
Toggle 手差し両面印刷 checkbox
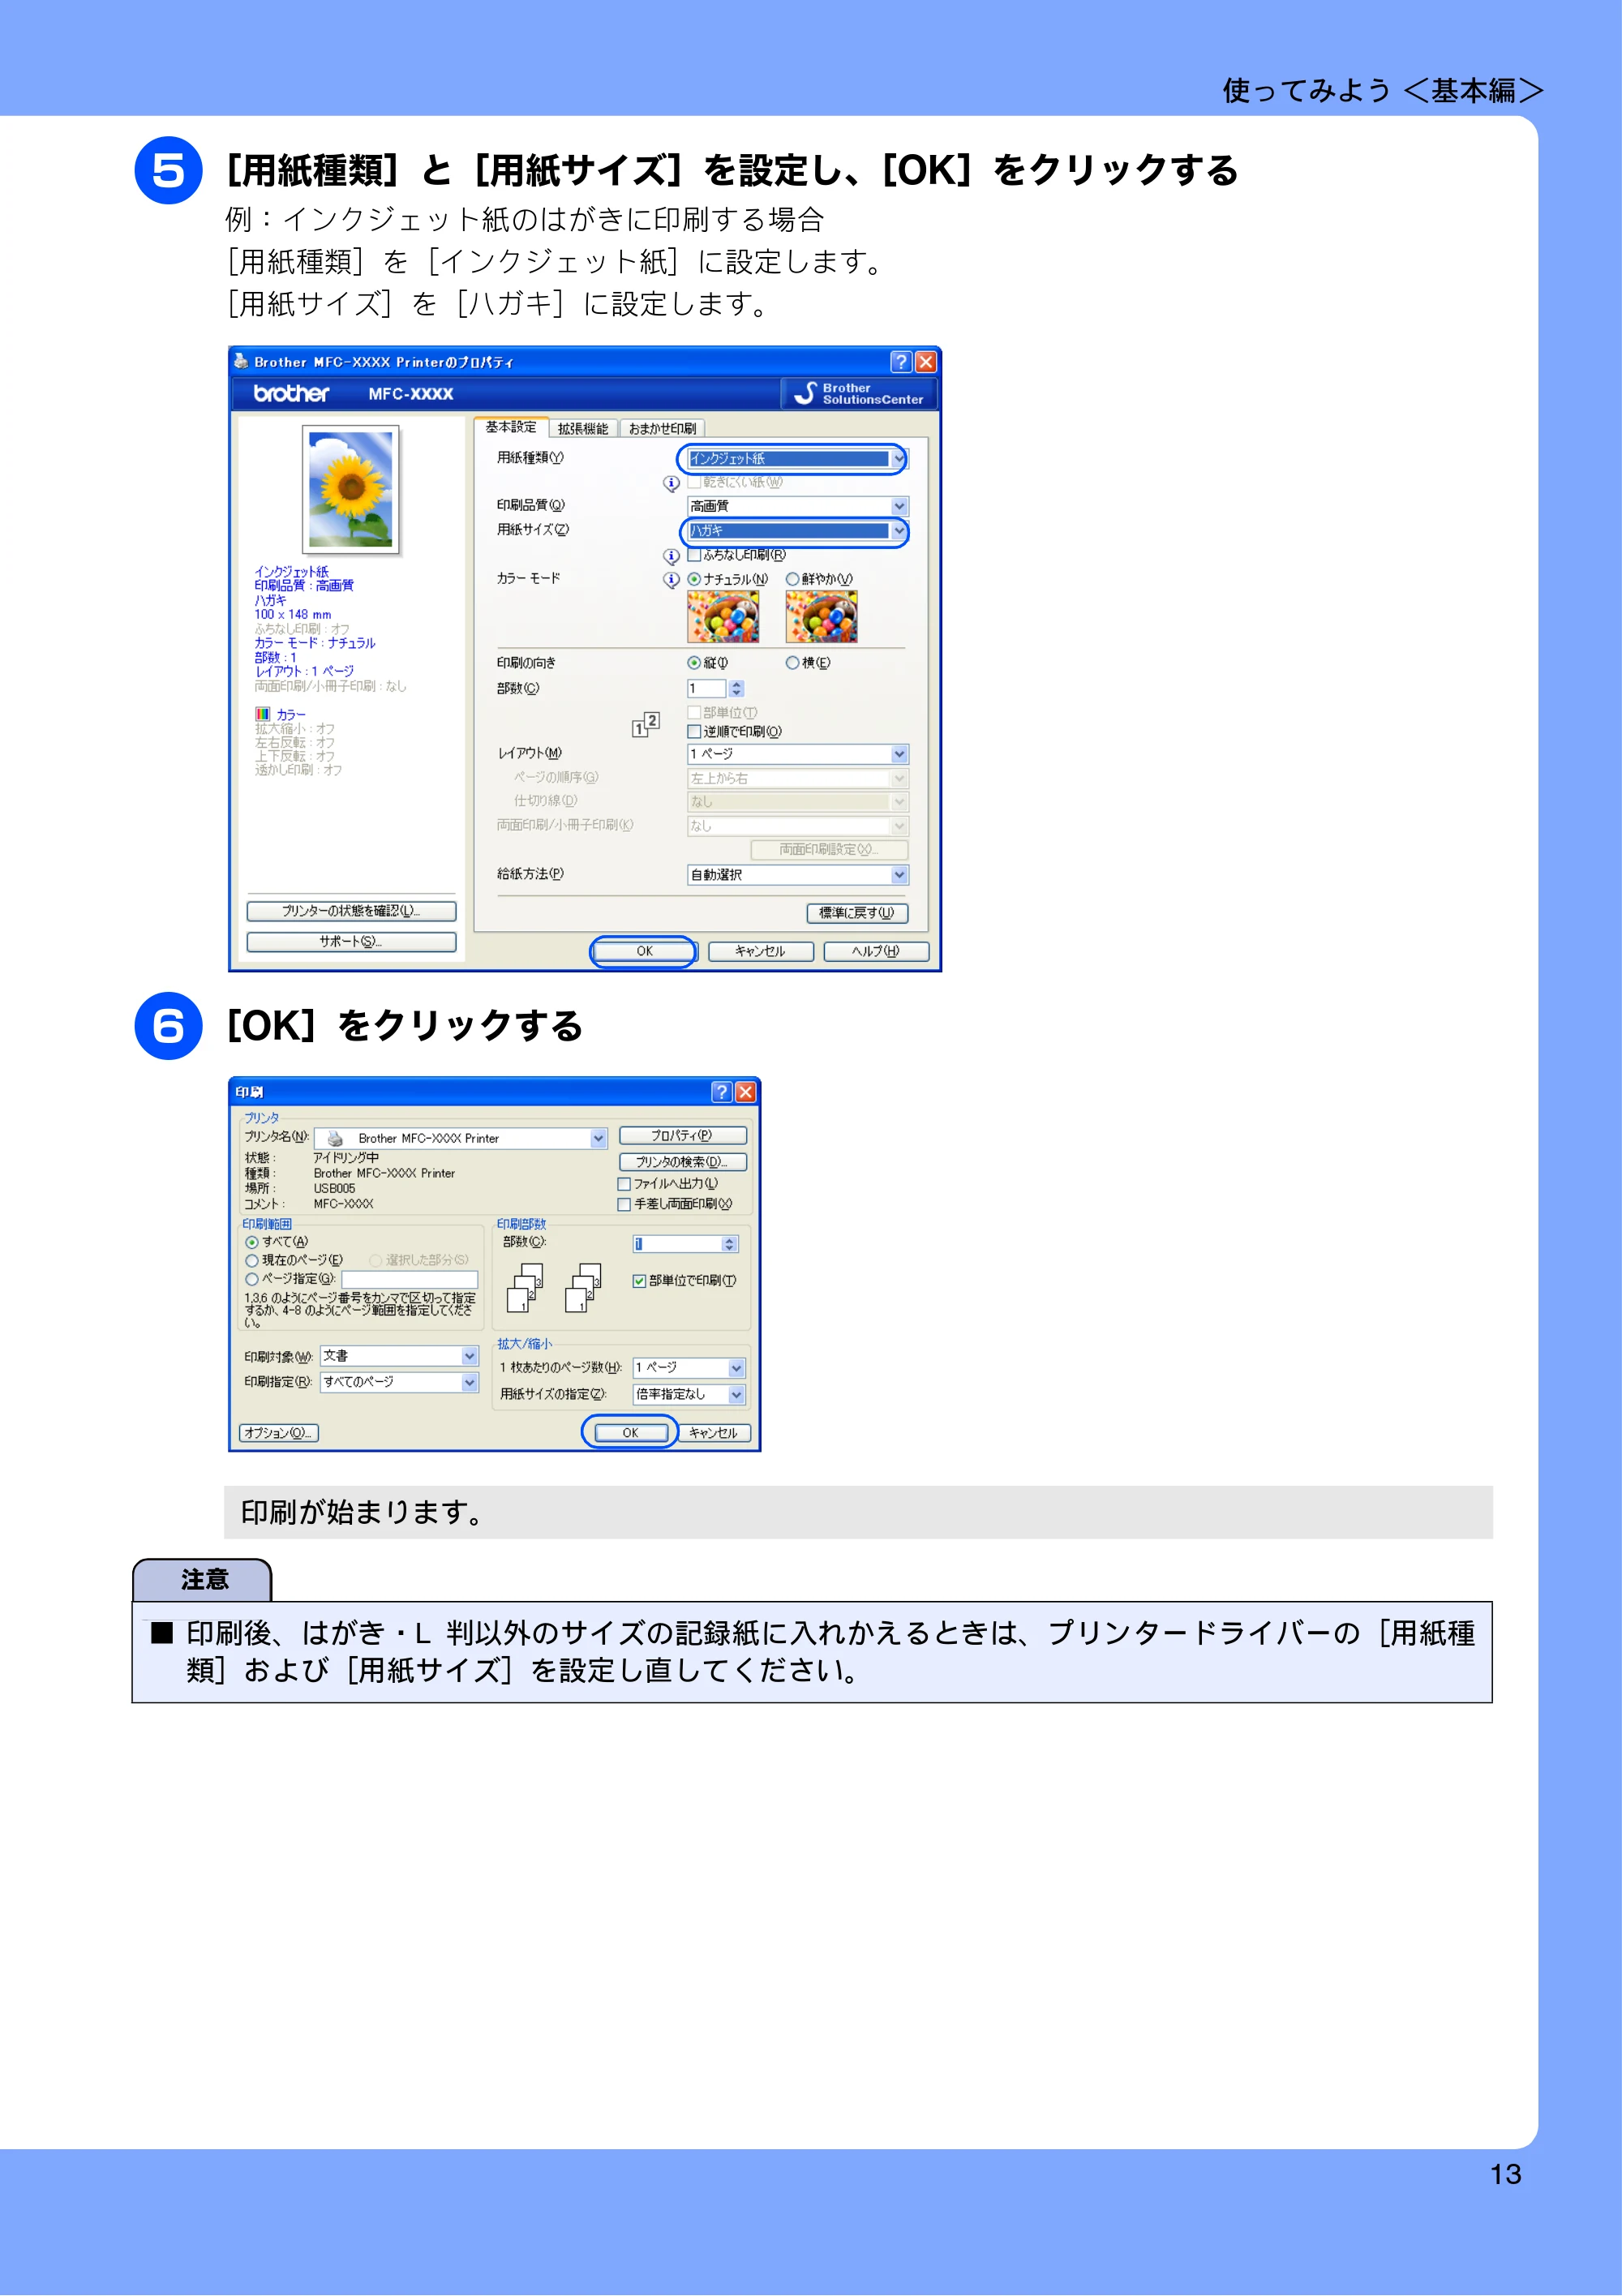click(x=624, y=1205)
